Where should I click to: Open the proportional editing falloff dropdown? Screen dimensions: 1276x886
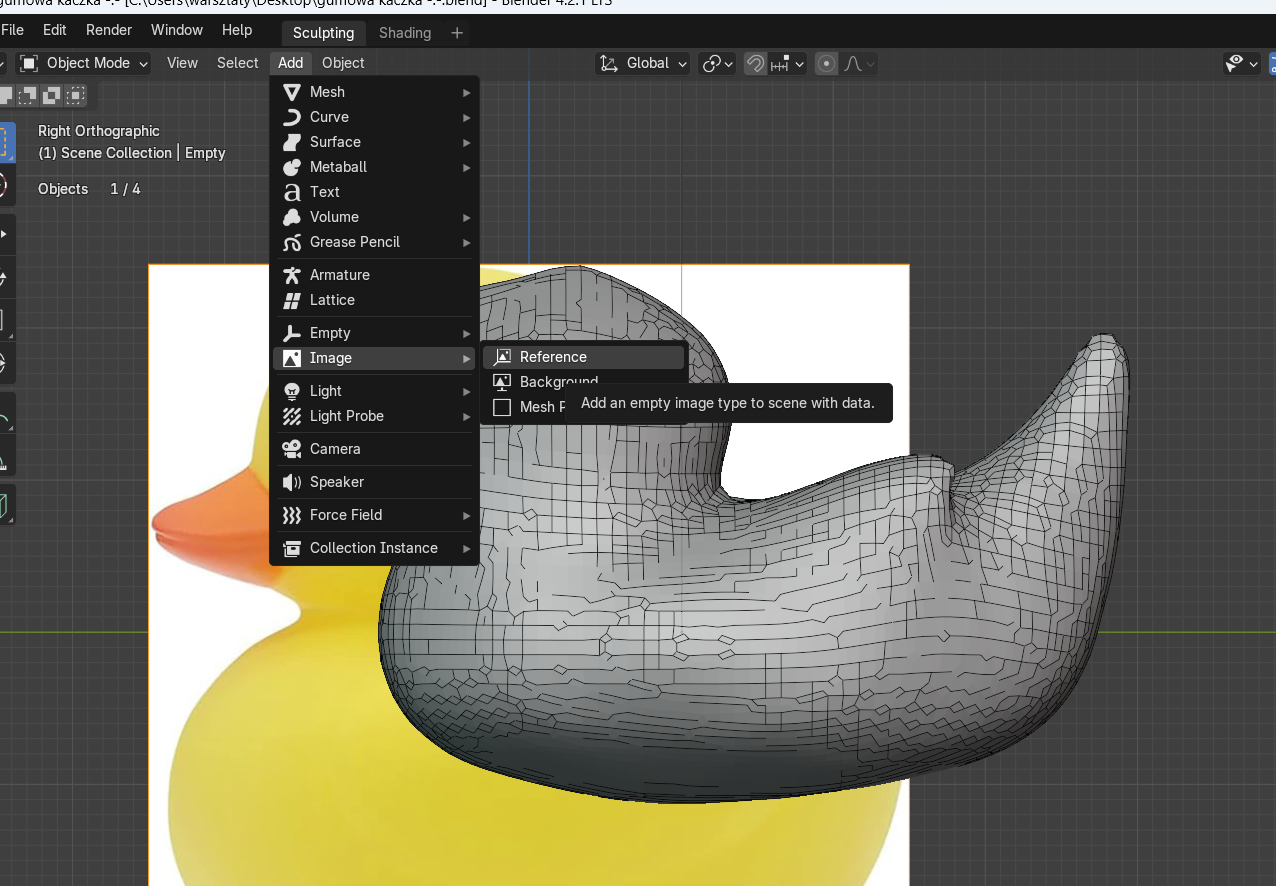click(859, 64)
